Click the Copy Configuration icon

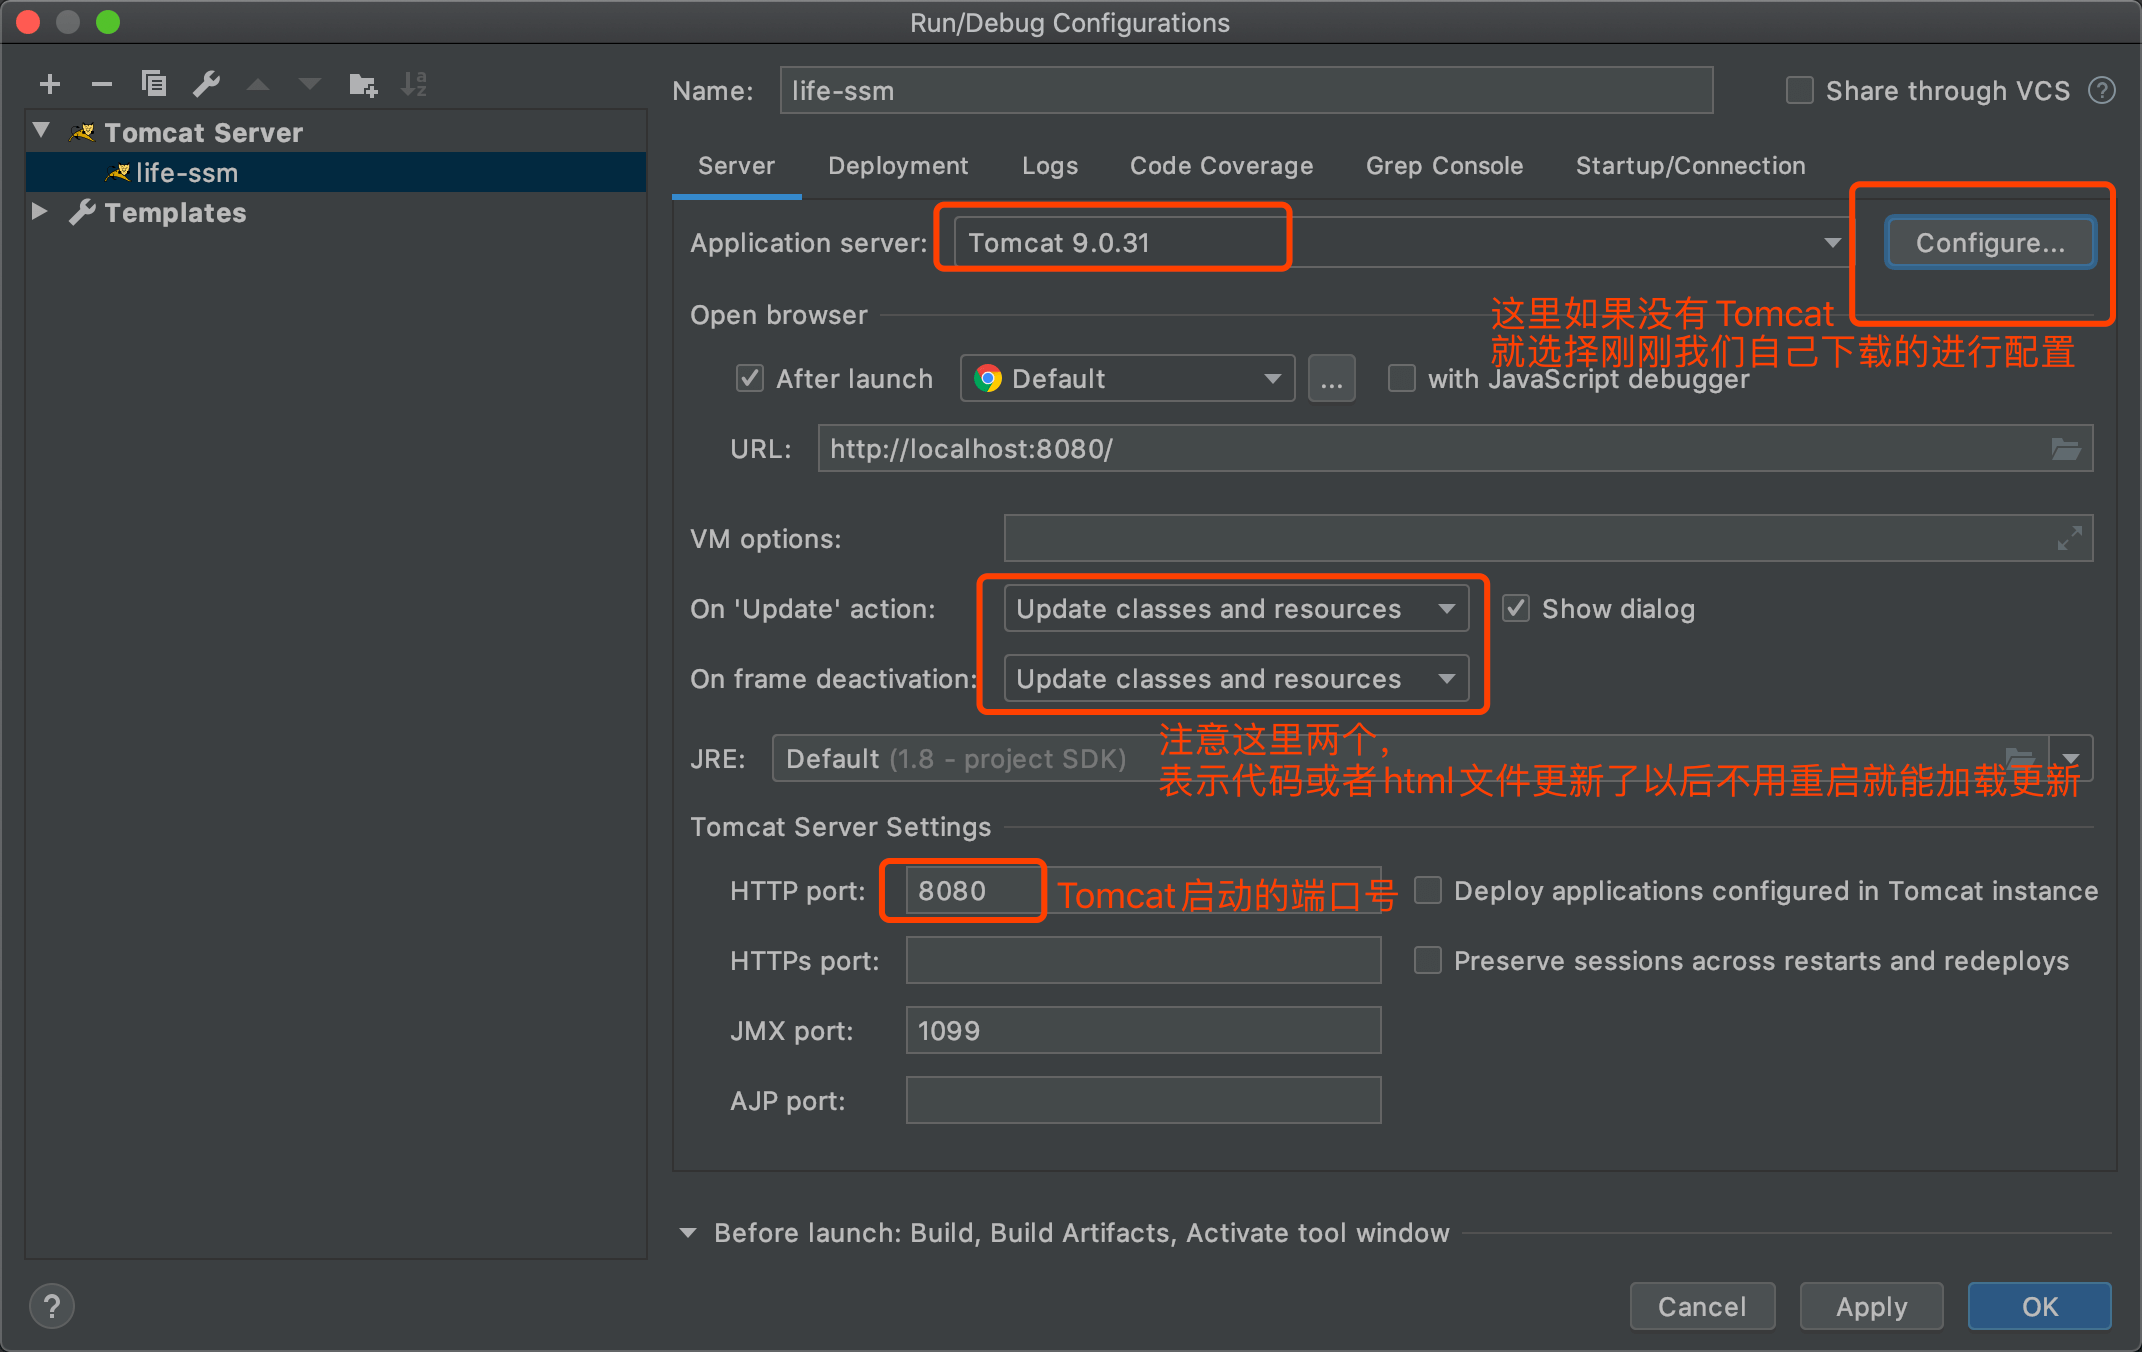pos(153,84)
